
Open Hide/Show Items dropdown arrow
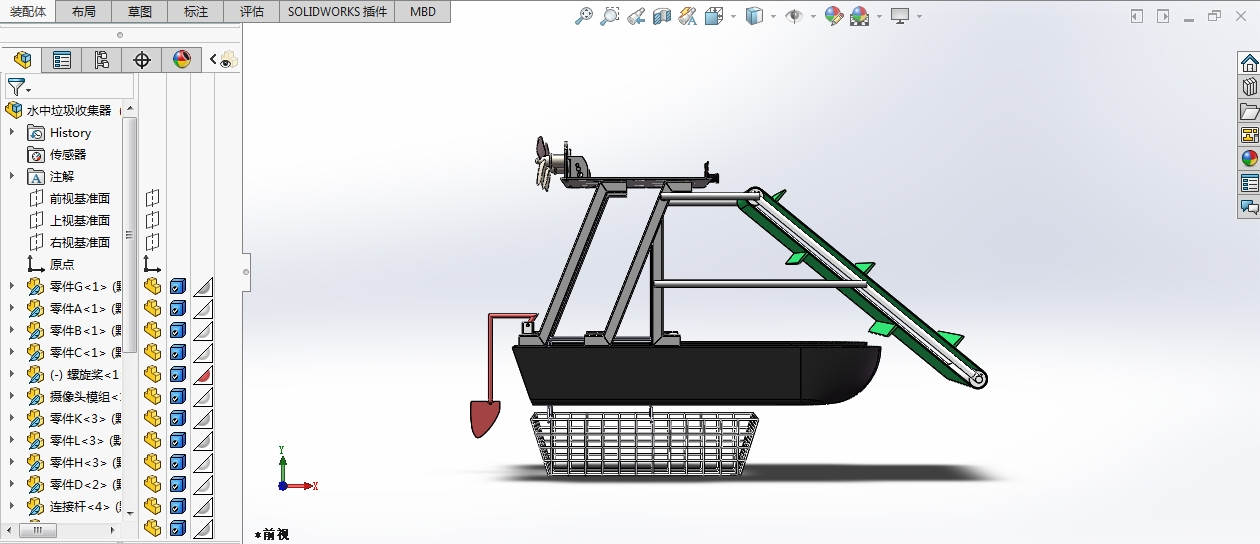[813, 16]
